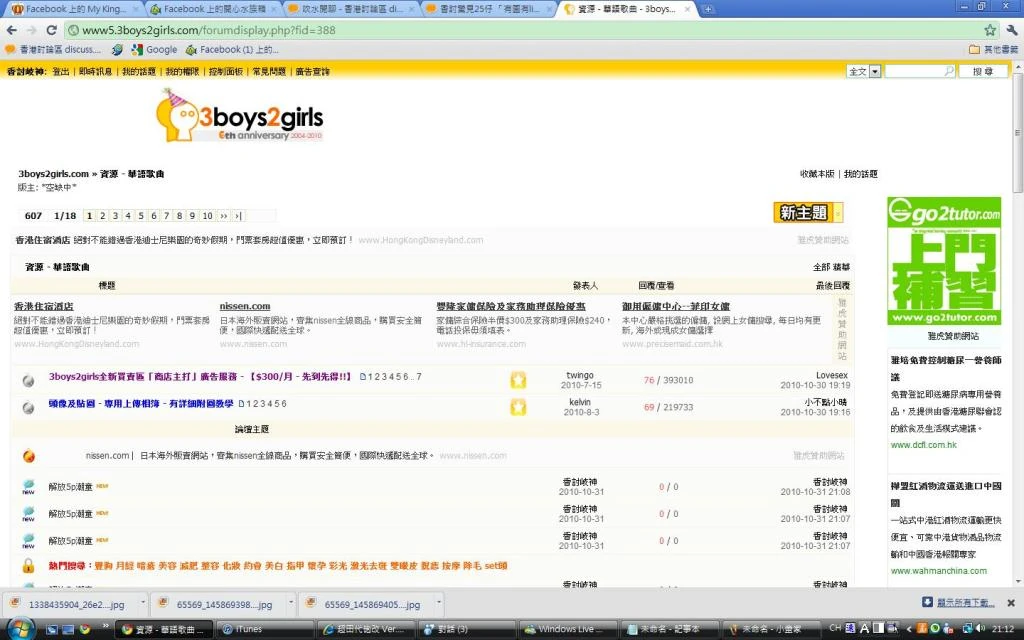The width and height of the screenshot is (1024, 640).
Task: Switch to 香討驚見25仔 tab
Action: click(x=488, y=9)
